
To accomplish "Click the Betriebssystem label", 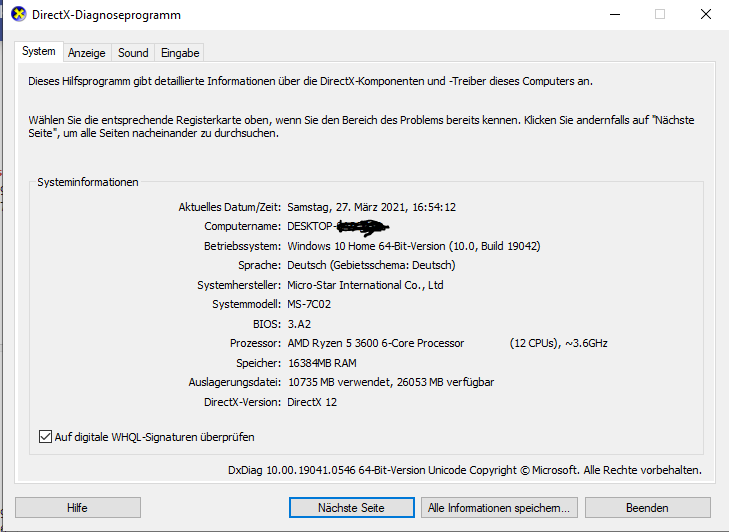I will [x=243, y=246].
